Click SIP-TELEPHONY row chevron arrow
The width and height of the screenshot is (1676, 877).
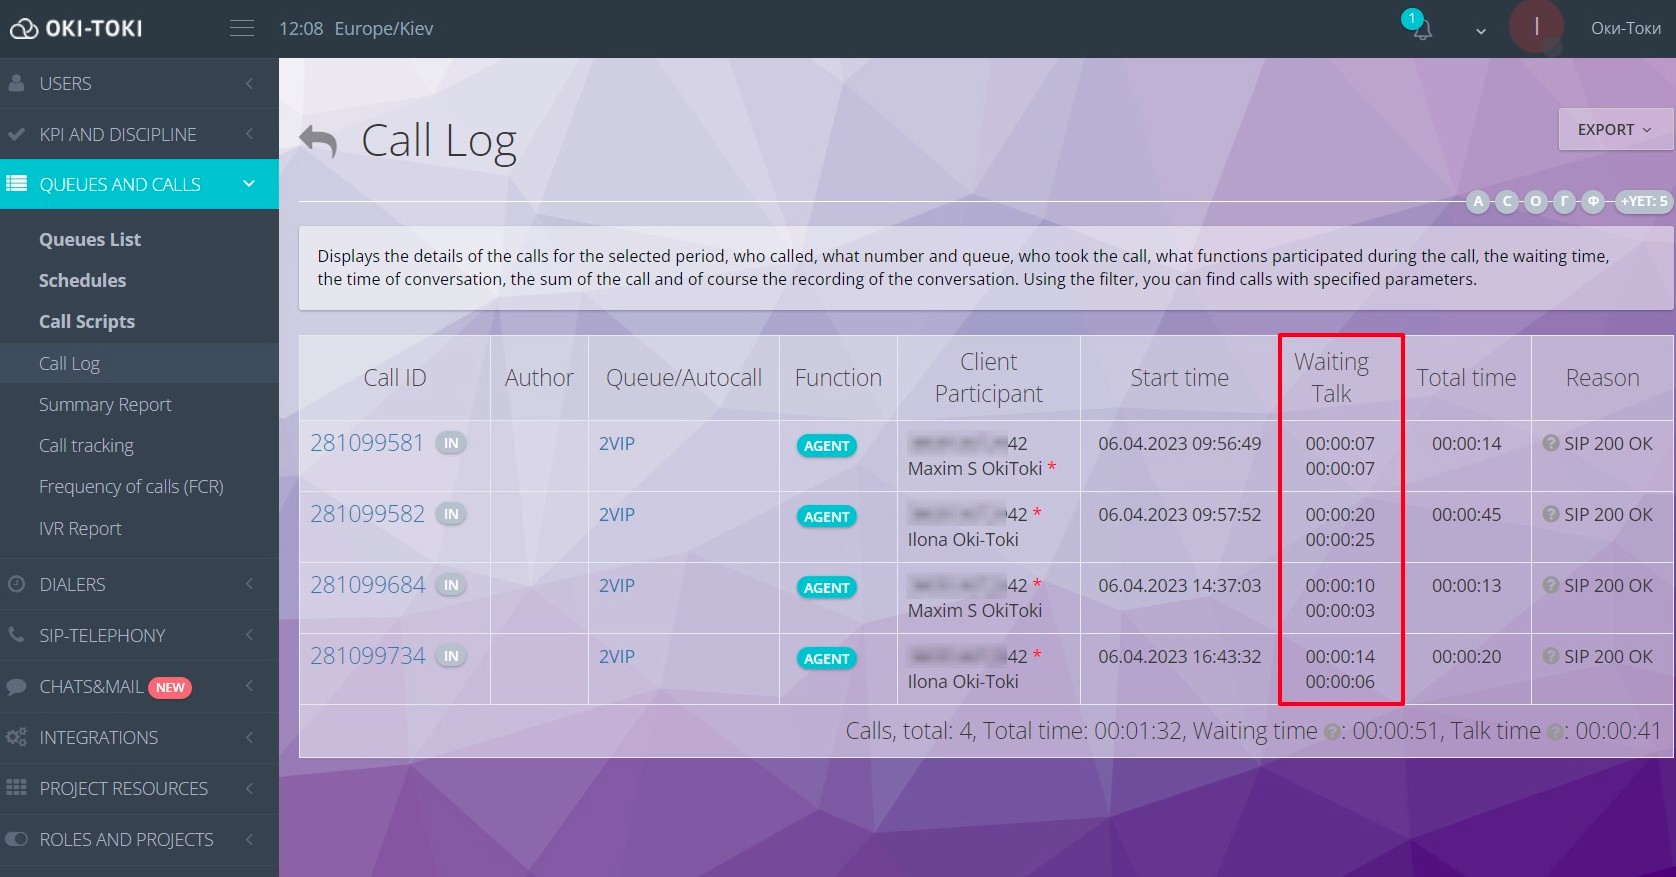pos(249,635)
